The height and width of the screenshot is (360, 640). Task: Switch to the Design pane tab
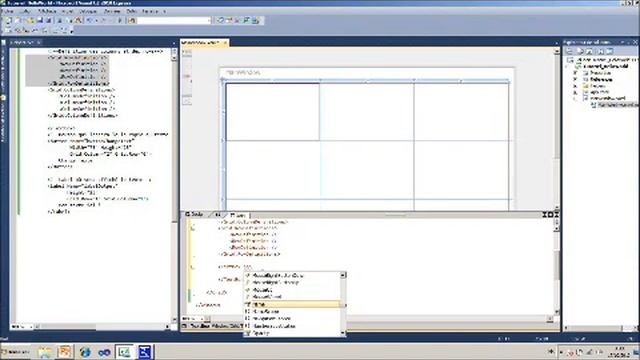(195, 215)
